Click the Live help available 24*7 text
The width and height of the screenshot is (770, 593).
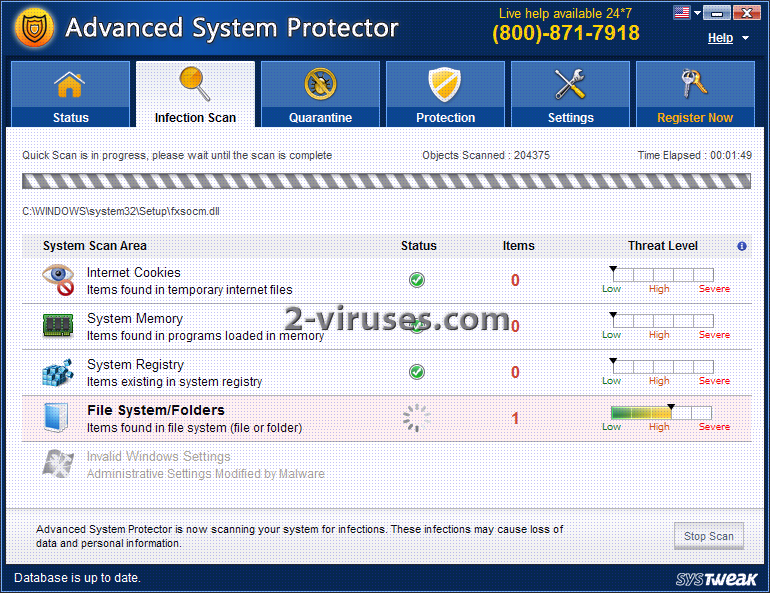[x=565, y=13]
